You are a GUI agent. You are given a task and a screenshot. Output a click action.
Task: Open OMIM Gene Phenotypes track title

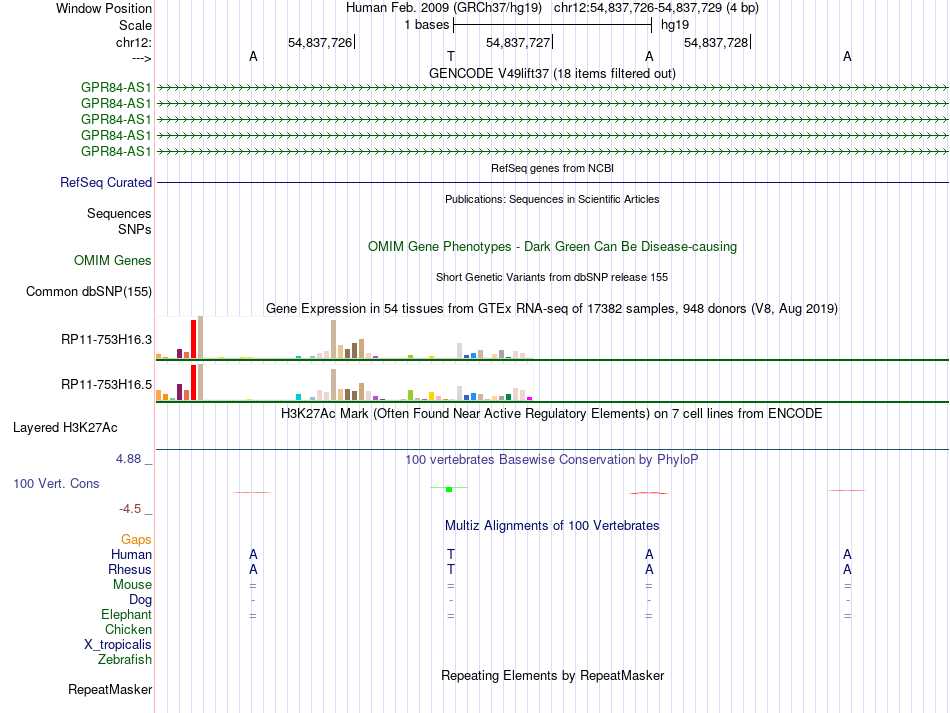pos(552,247)
